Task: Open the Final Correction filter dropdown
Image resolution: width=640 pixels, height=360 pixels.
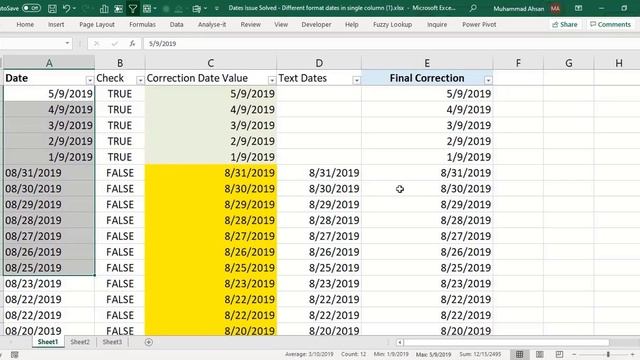Action: (x=488, y=80)
